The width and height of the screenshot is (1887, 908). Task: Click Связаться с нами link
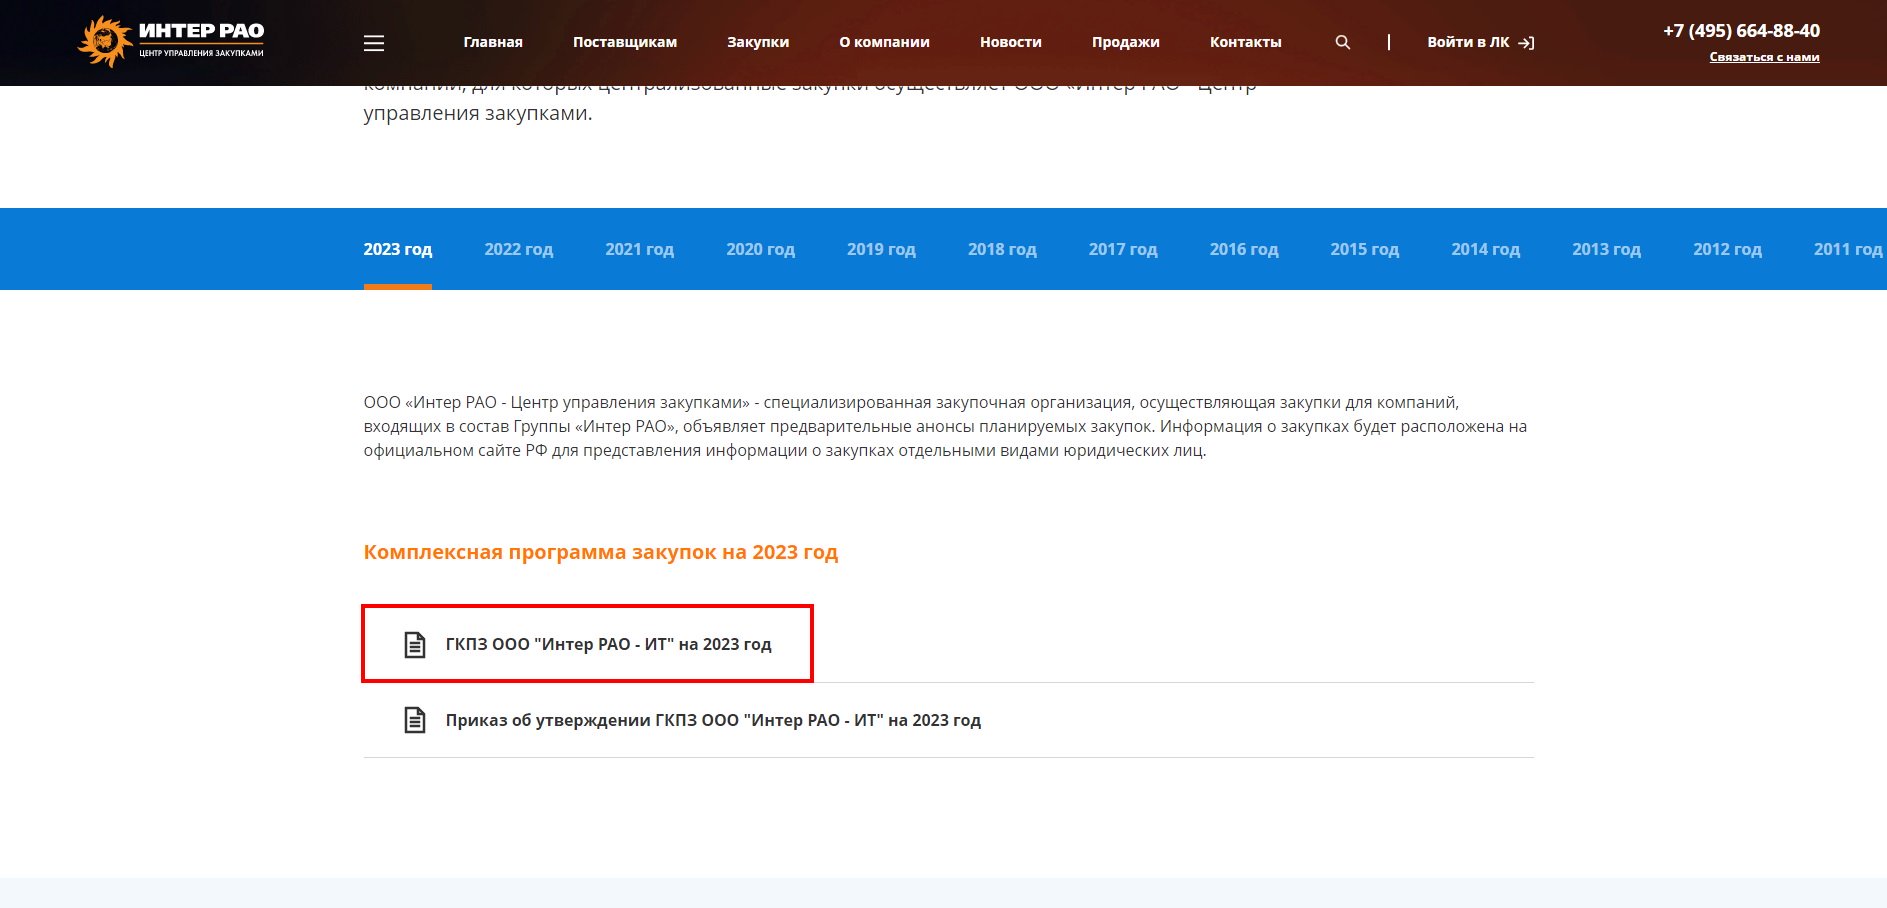1764,57
